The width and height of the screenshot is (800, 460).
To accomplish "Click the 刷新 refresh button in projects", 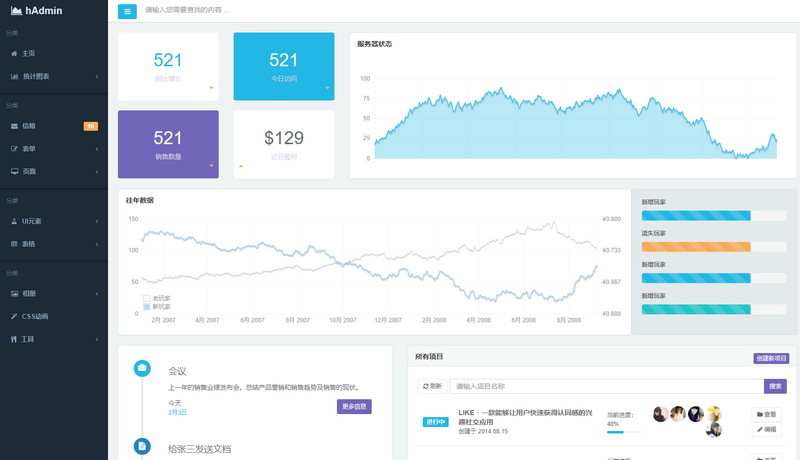I will click(432, 386).
